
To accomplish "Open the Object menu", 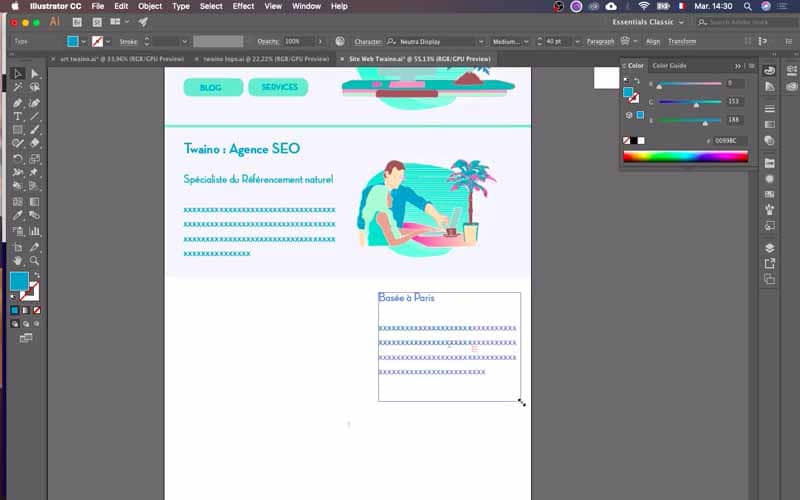I will [x=149, y=6].
